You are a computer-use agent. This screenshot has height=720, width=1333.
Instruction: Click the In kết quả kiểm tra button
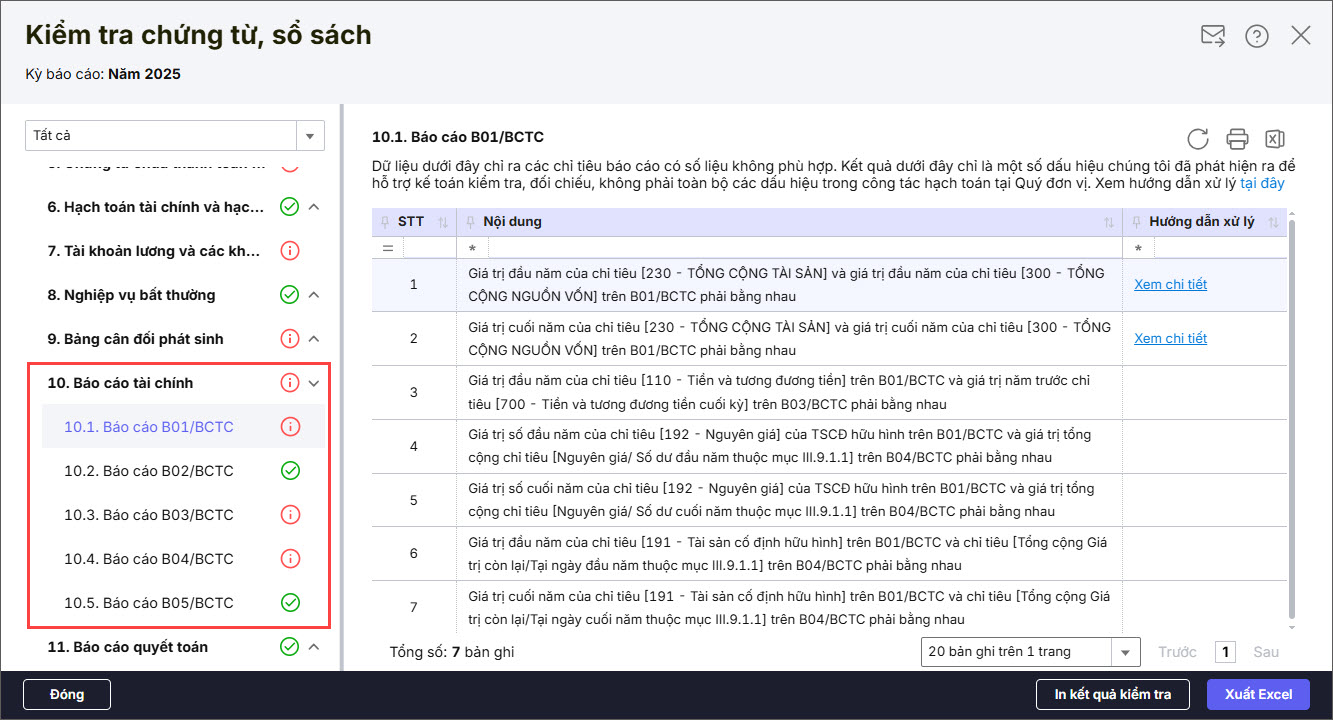1112,694
